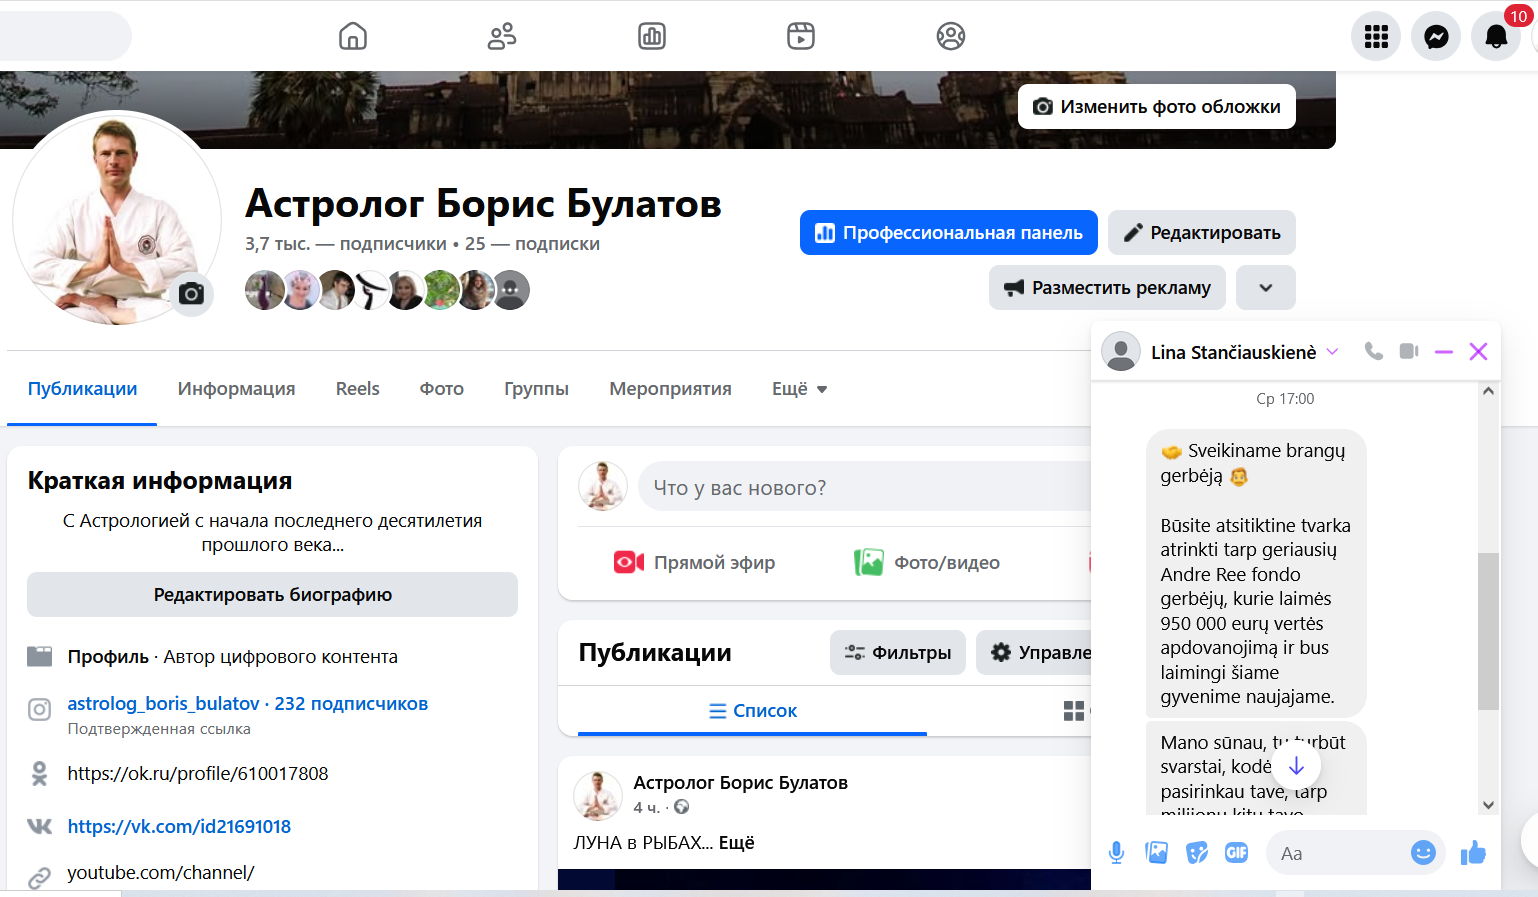Open the emoji picker in message field
Image resolution: width=1538 pixels, height=897 pixels.
pos(1423,853)
